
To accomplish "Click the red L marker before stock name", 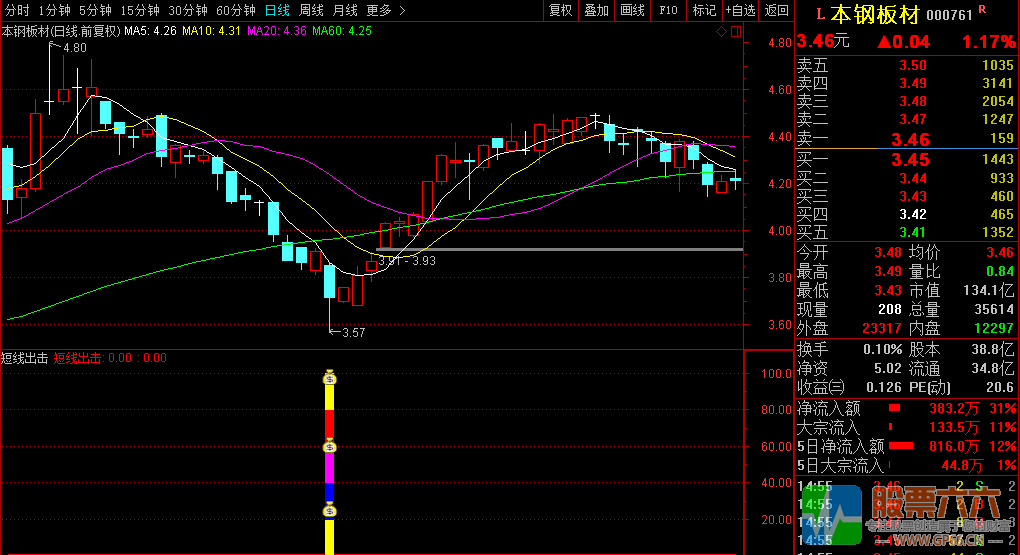I will click(x=820, y=14).
